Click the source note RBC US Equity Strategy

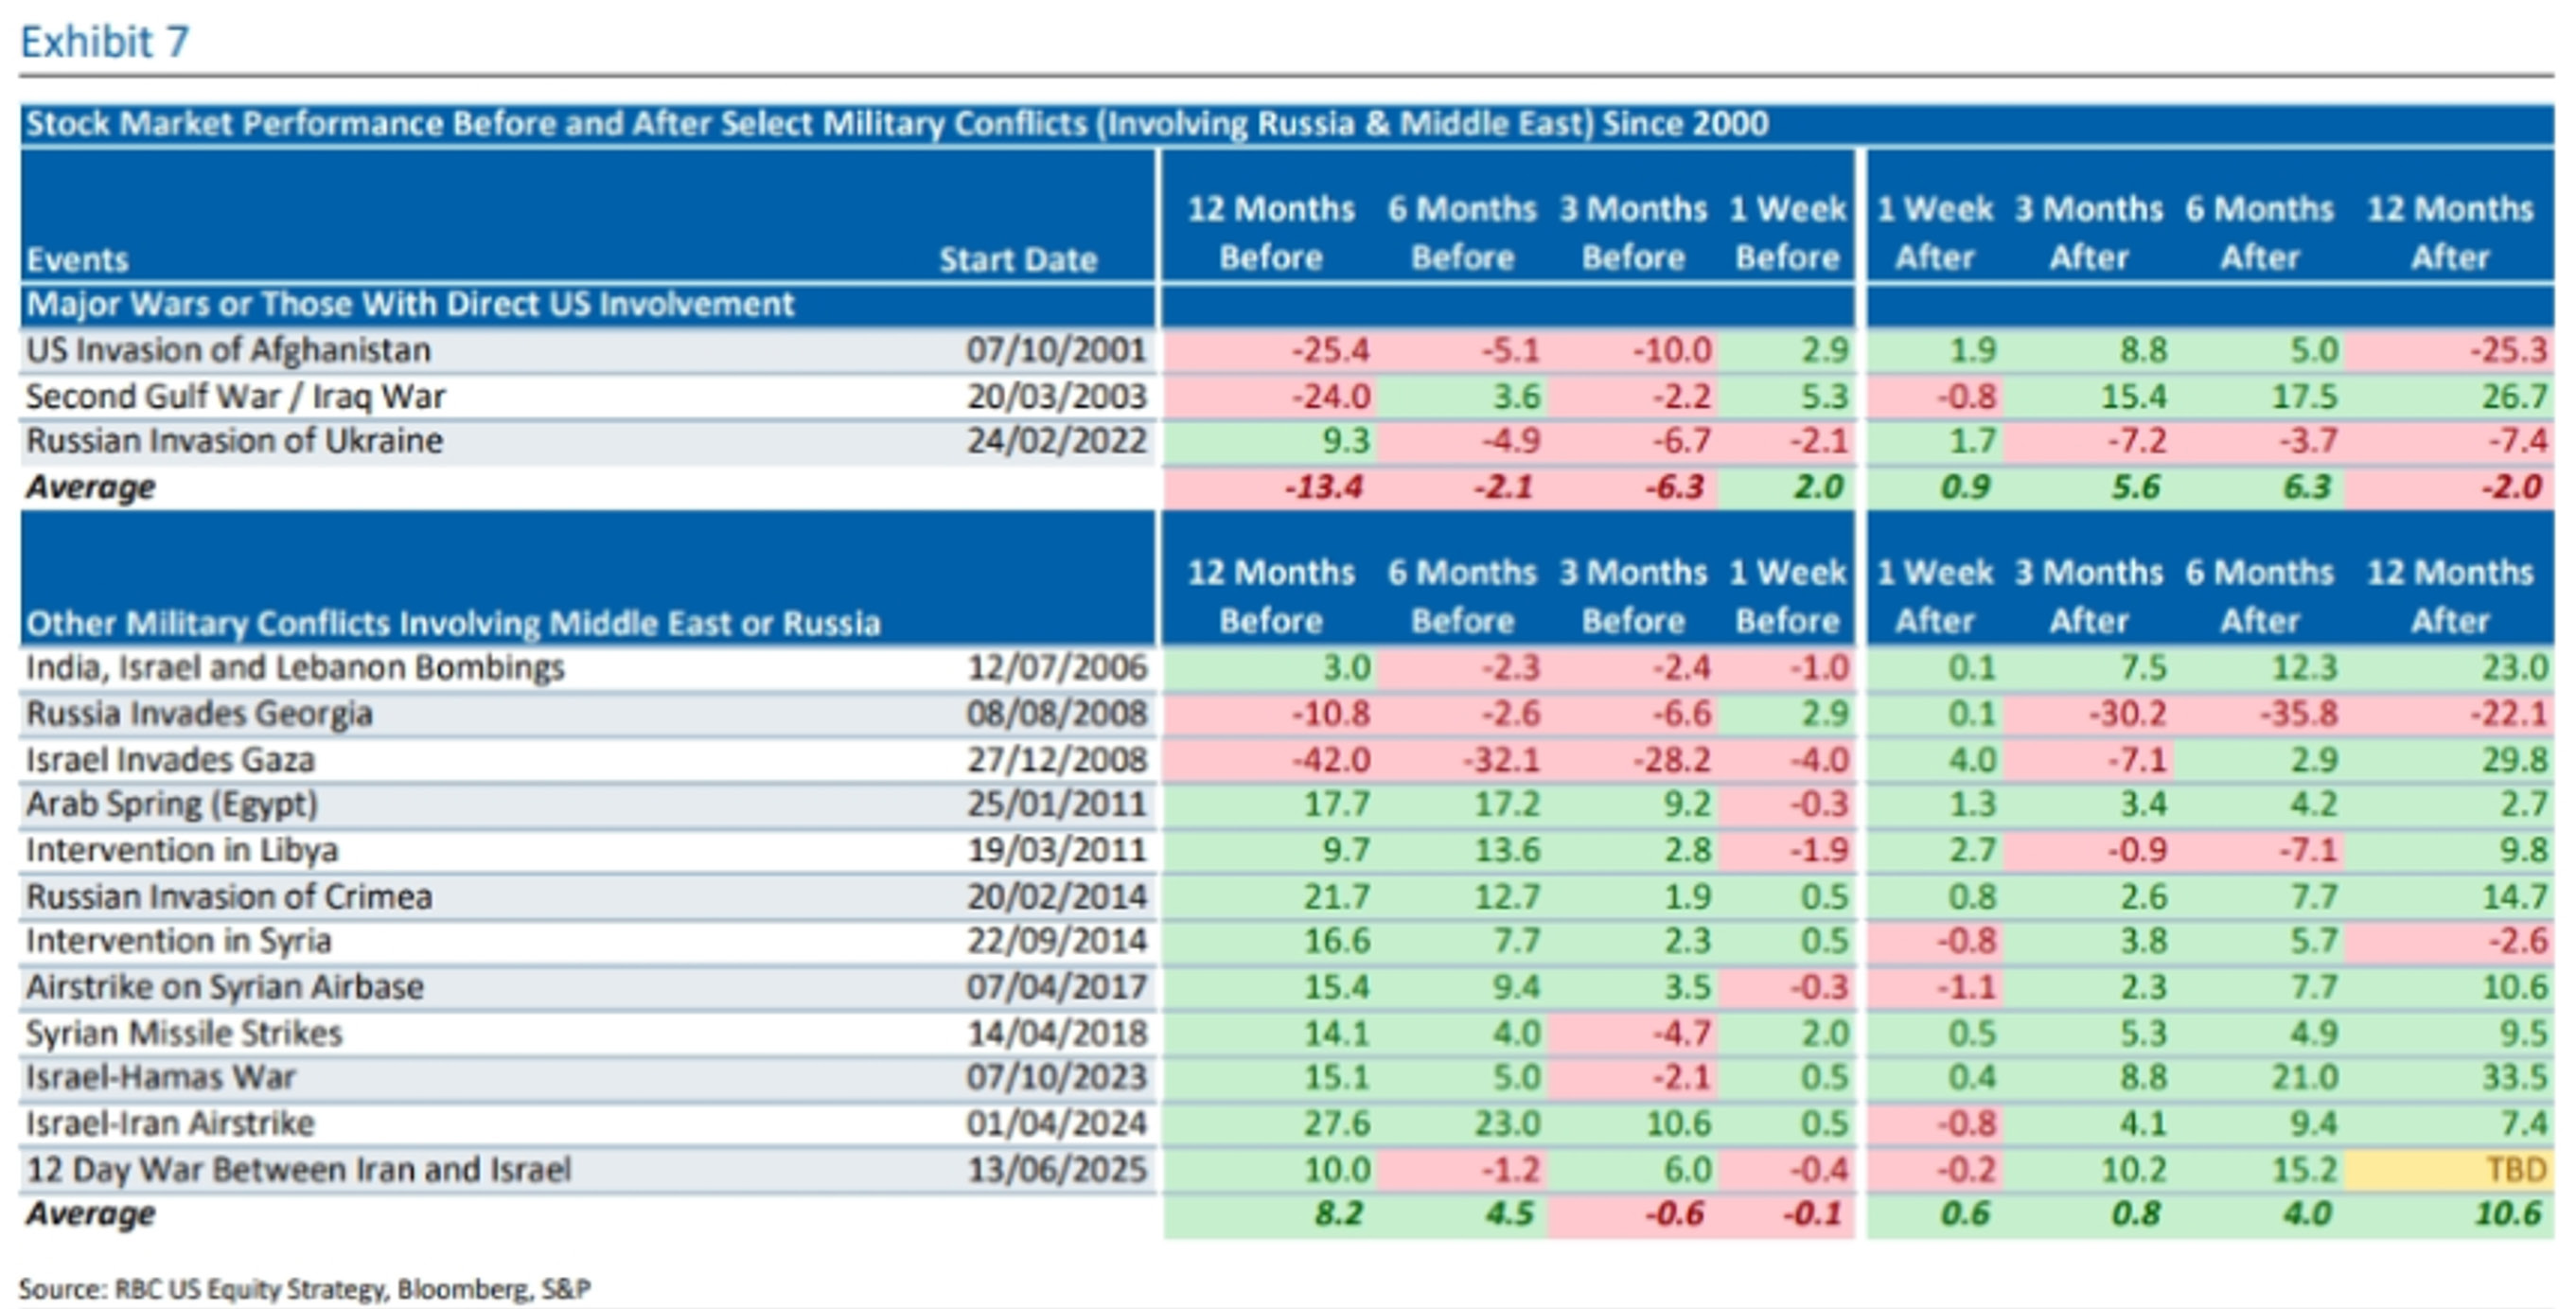[249, 1289]
